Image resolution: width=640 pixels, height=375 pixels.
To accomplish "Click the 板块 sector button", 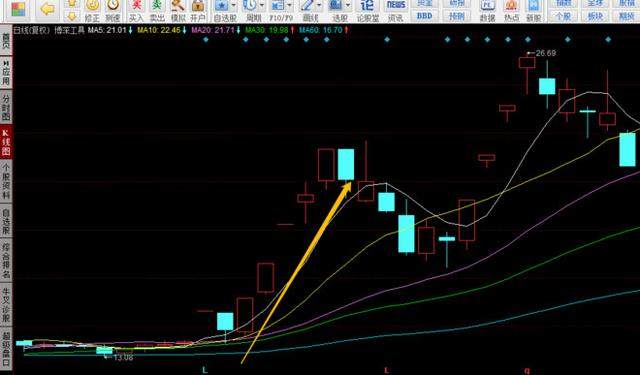I will click(595, 16).
